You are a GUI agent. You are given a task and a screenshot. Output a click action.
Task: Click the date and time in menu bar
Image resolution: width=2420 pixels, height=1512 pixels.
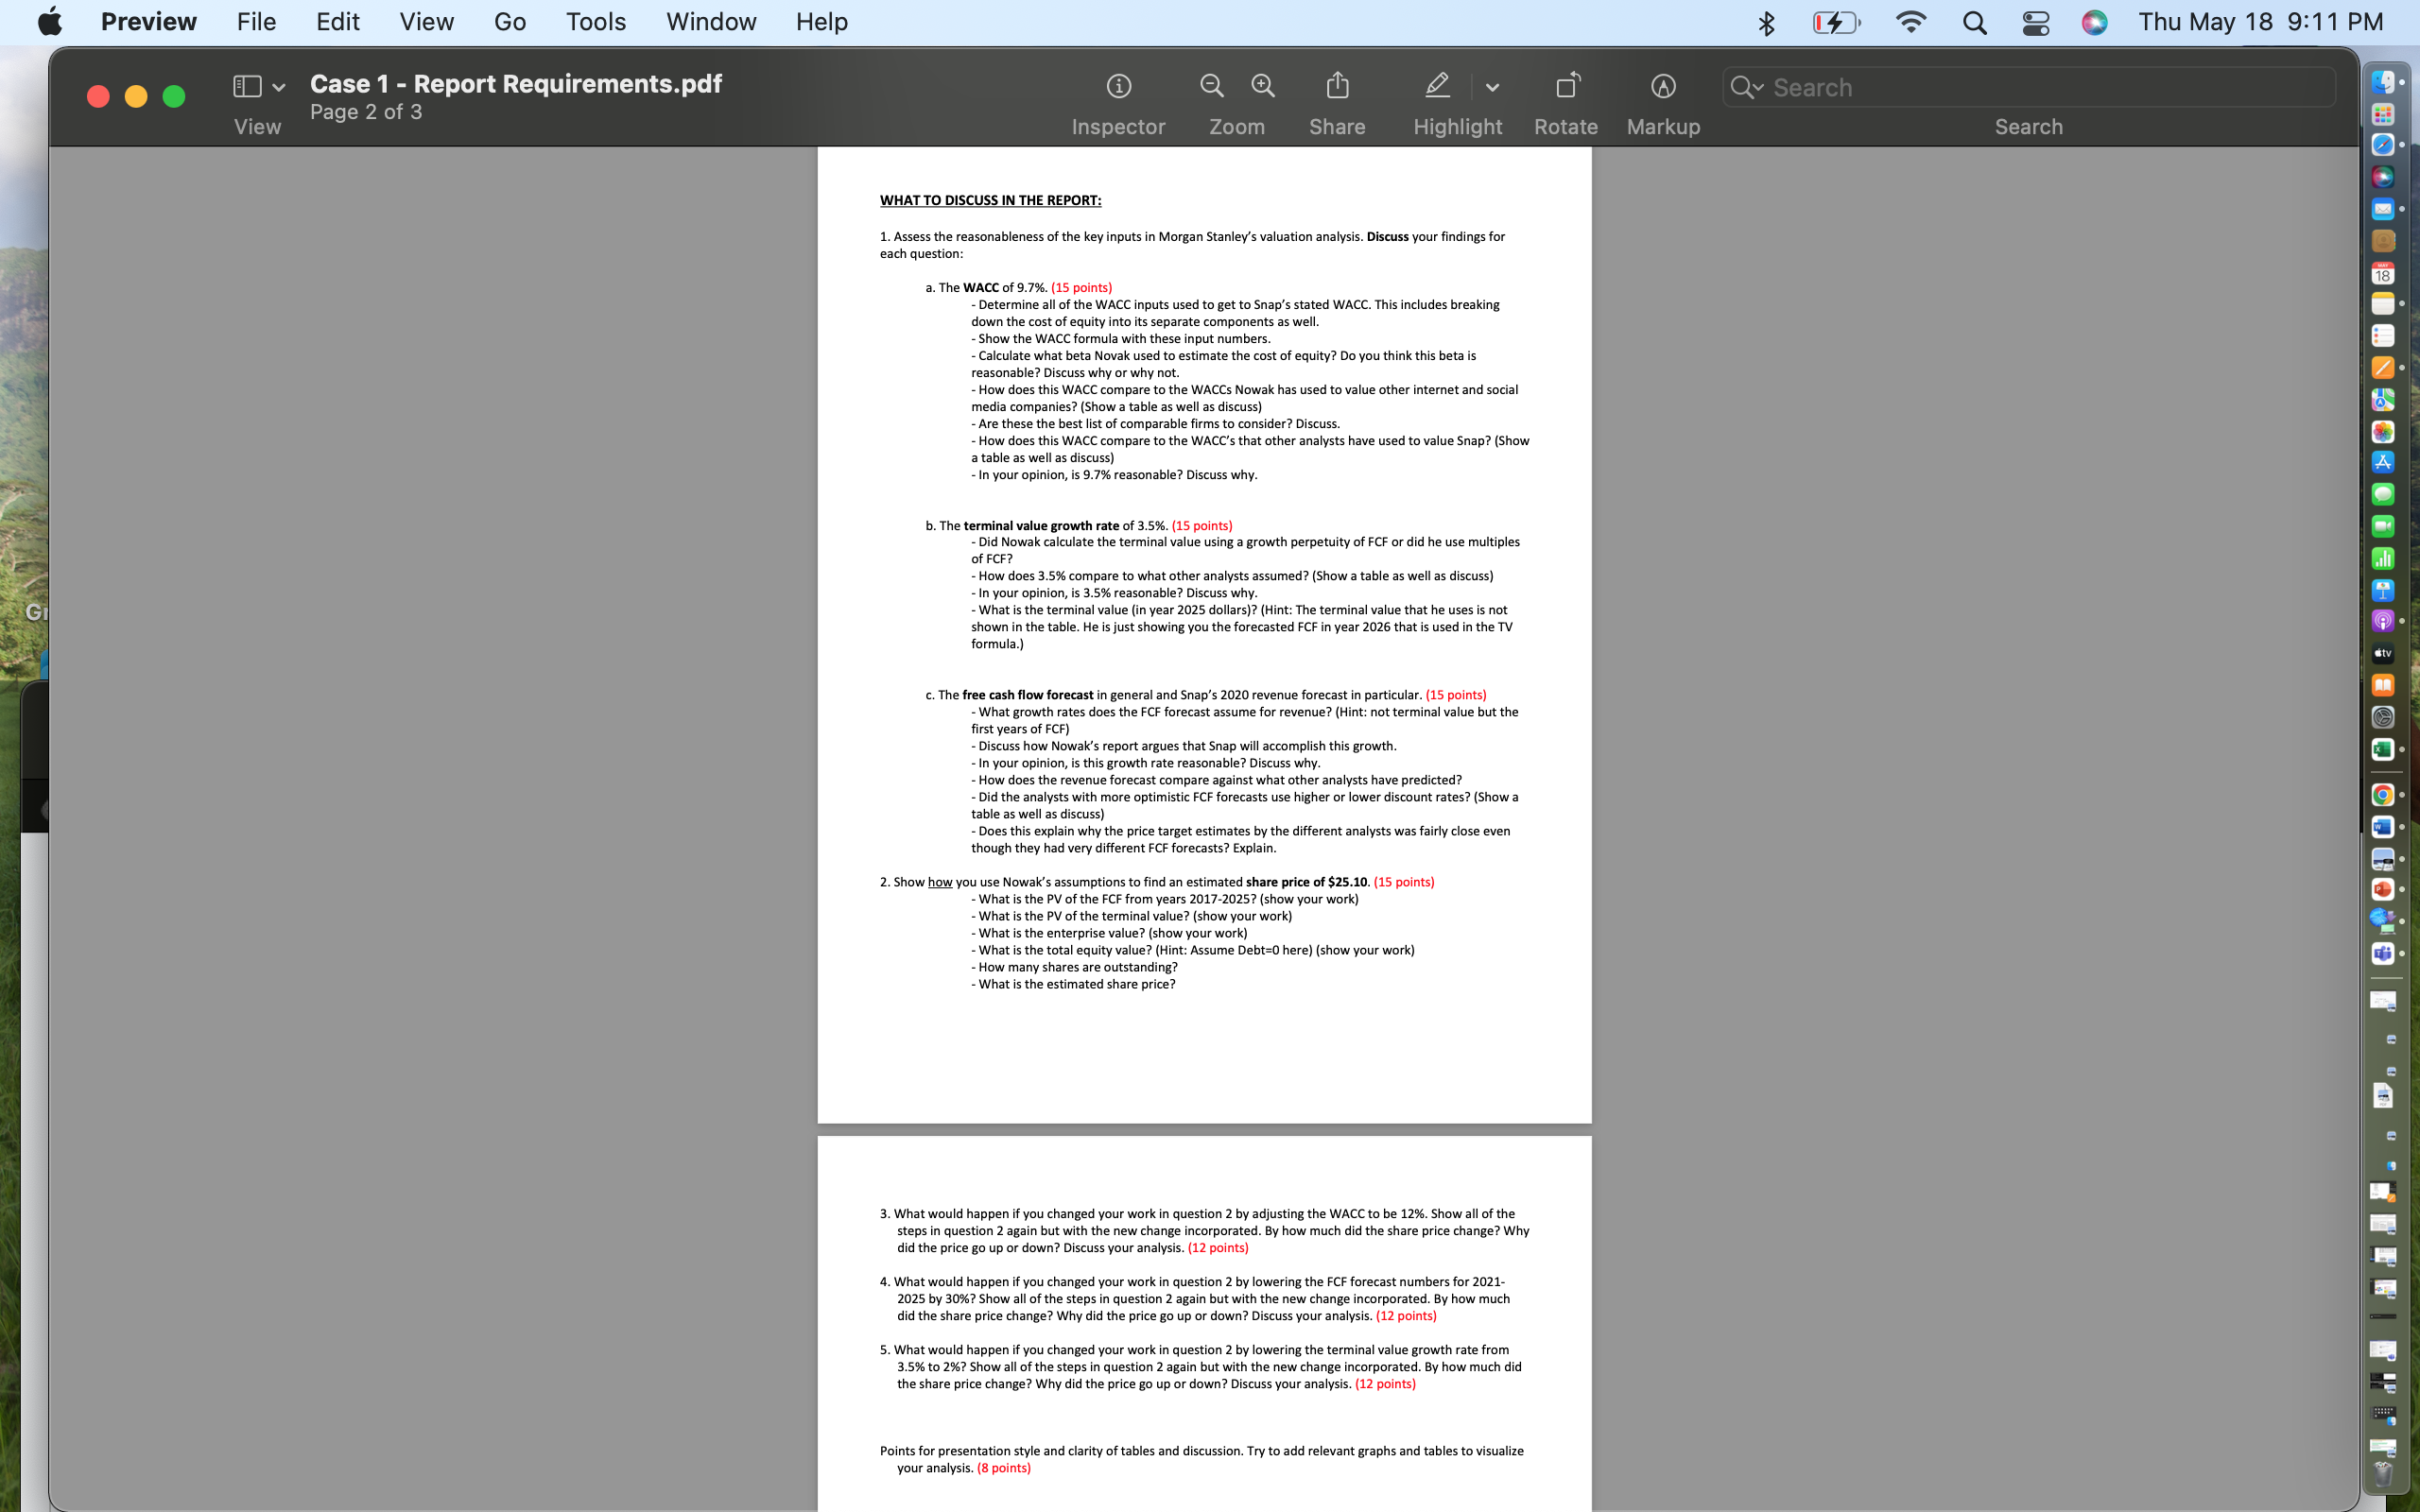tap(2260, 22)
